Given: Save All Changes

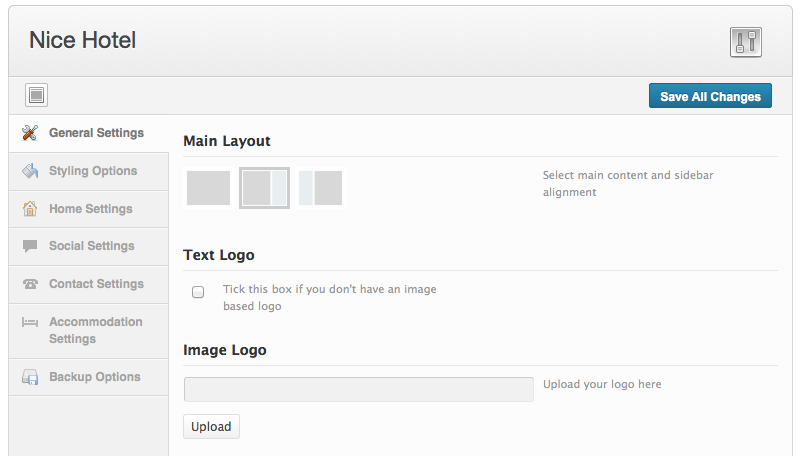Looking at the screenshot, I should pos(710,96).
